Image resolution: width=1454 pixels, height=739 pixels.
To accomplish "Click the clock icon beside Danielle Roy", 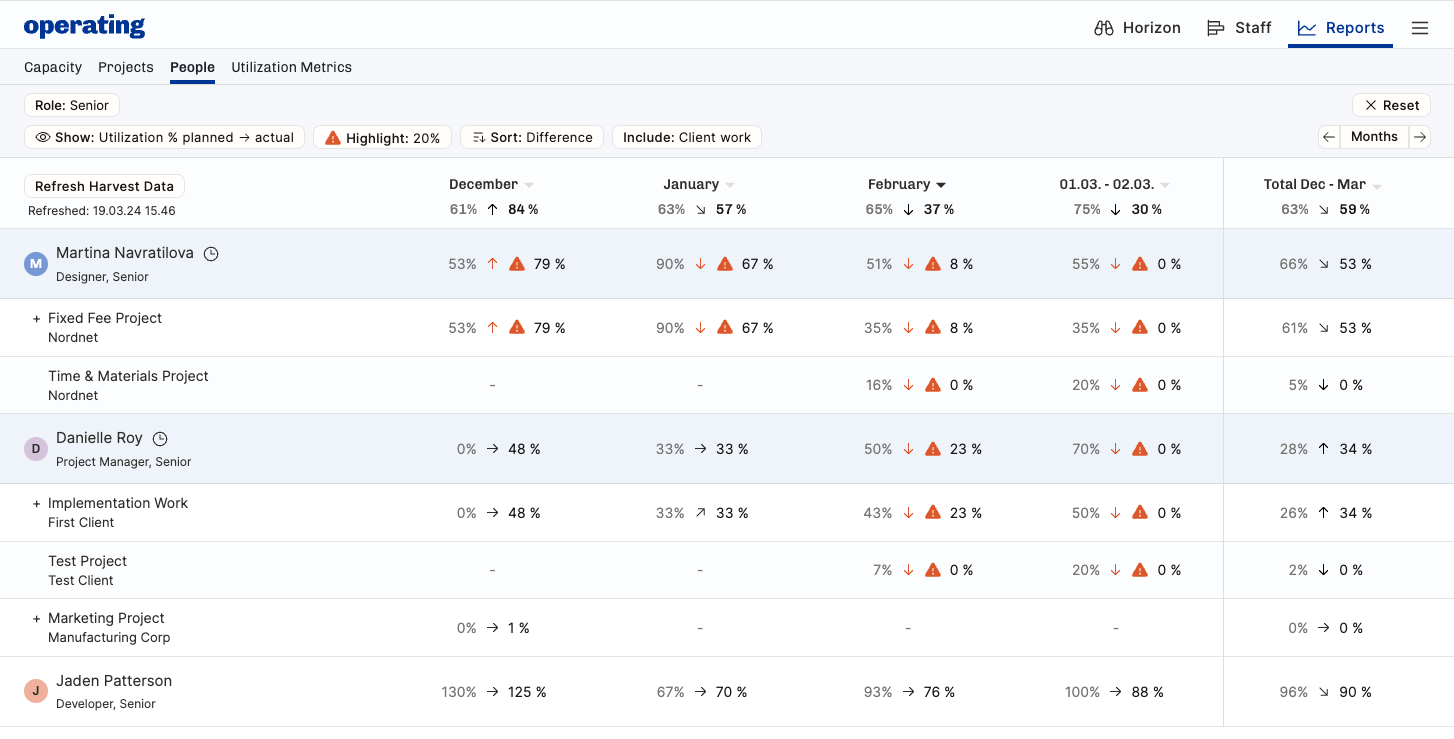I will tap(160, 439).
